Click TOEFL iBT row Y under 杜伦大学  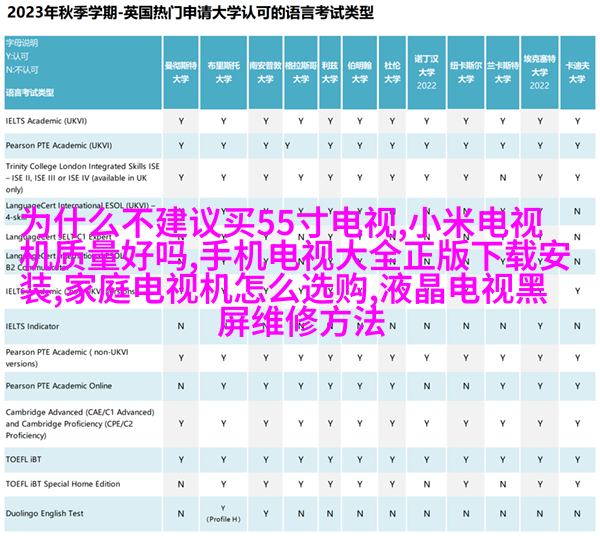pyautogui.click(x=392, y=459)
